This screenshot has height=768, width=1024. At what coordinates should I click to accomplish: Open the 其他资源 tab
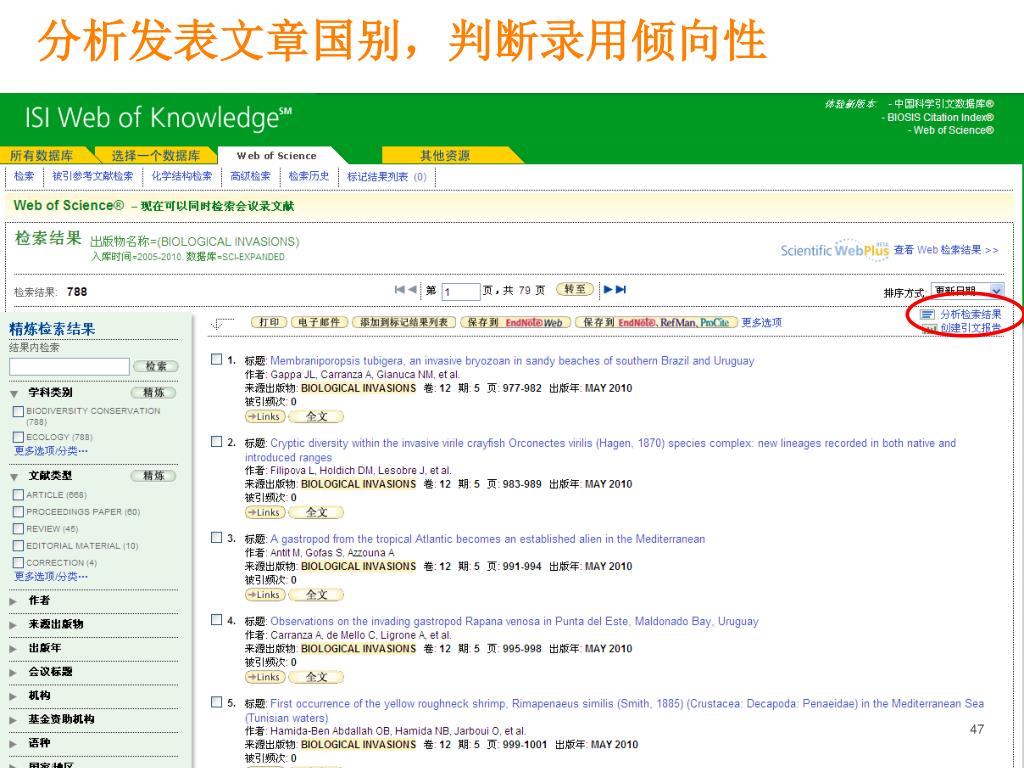(x=445, y=155)
